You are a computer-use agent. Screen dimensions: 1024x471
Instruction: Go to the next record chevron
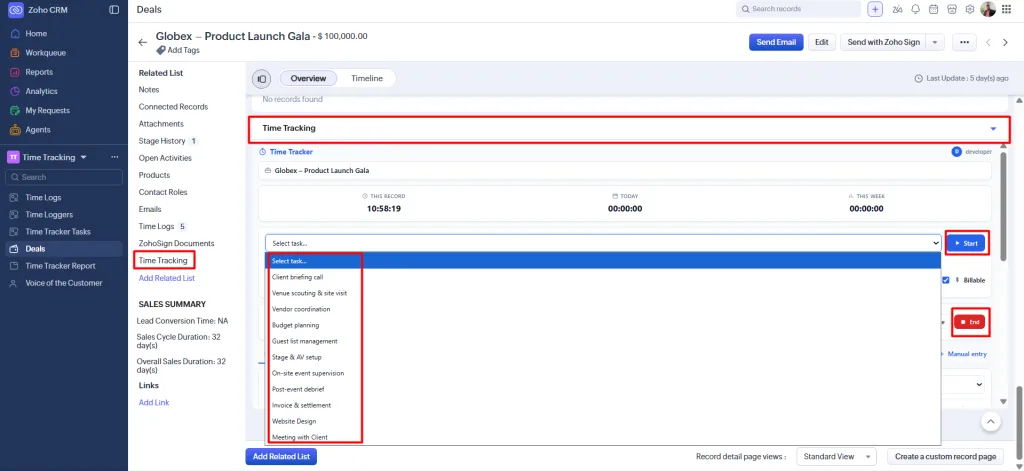[x=1006, y=42]
